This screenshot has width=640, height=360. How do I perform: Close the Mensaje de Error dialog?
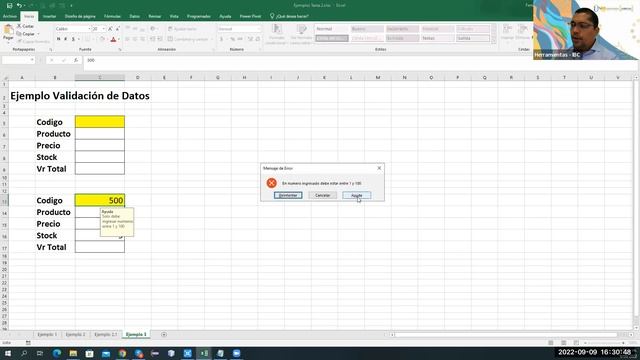coord(379,168)
